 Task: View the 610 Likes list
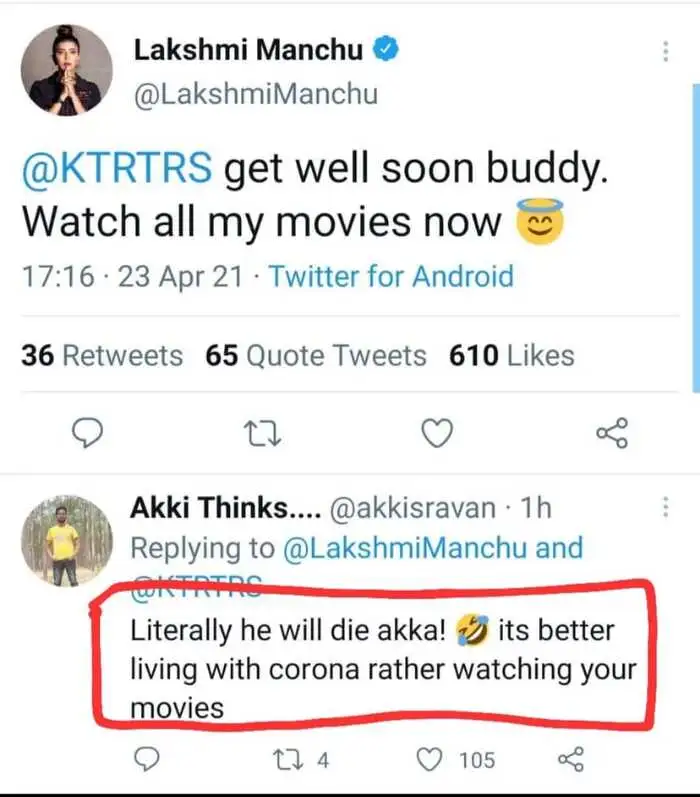pos(512,356)
